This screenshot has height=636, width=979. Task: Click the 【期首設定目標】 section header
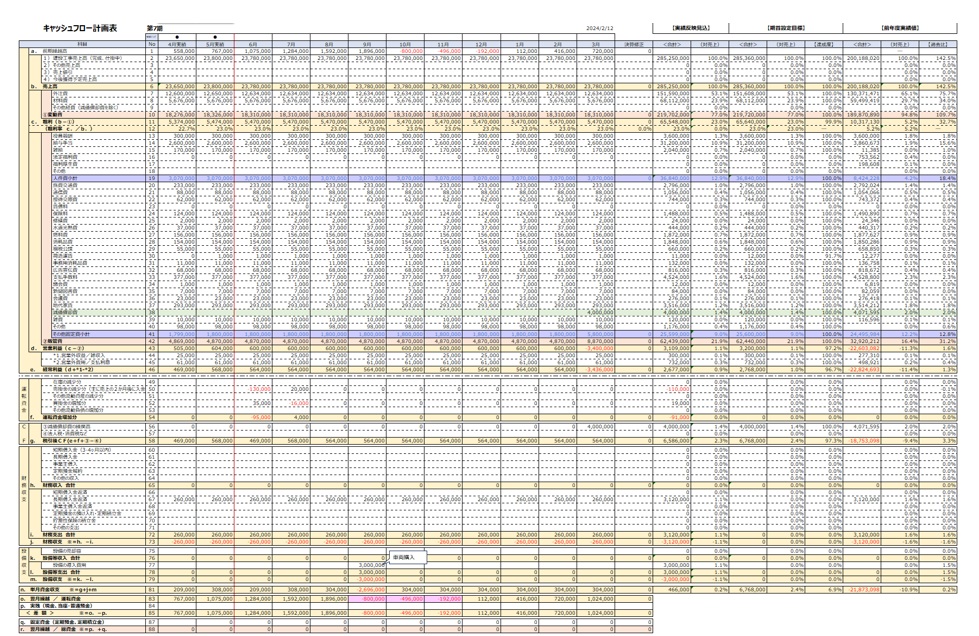(787, 28)
